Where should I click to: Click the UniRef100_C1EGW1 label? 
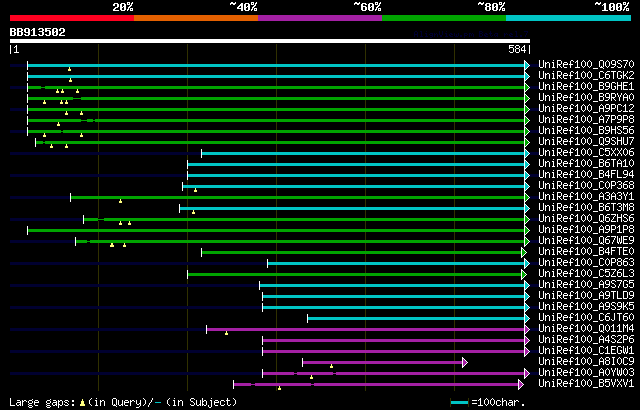[586, 351]
